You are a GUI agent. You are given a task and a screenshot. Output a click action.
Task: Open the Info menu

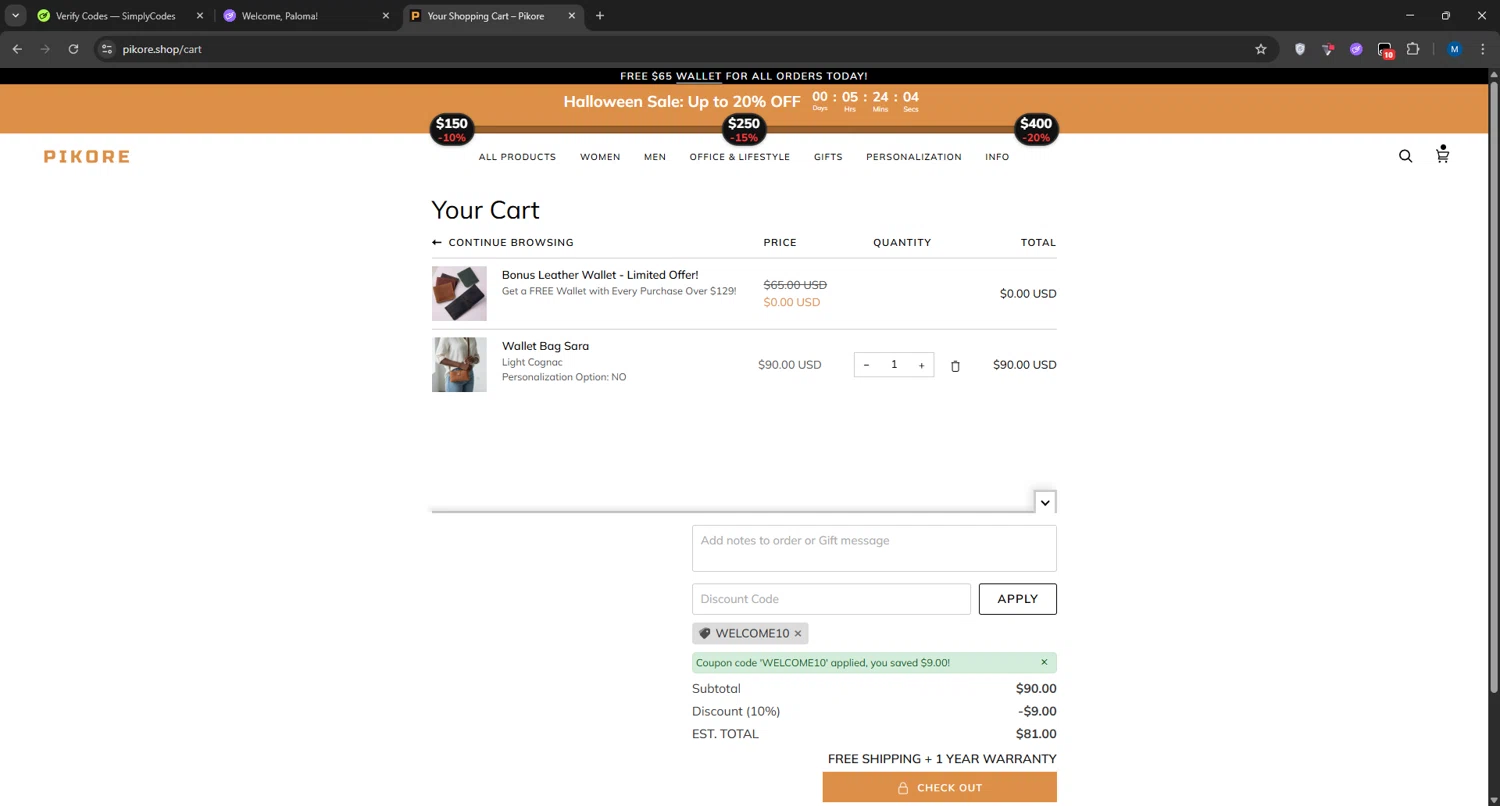point(997,157)
